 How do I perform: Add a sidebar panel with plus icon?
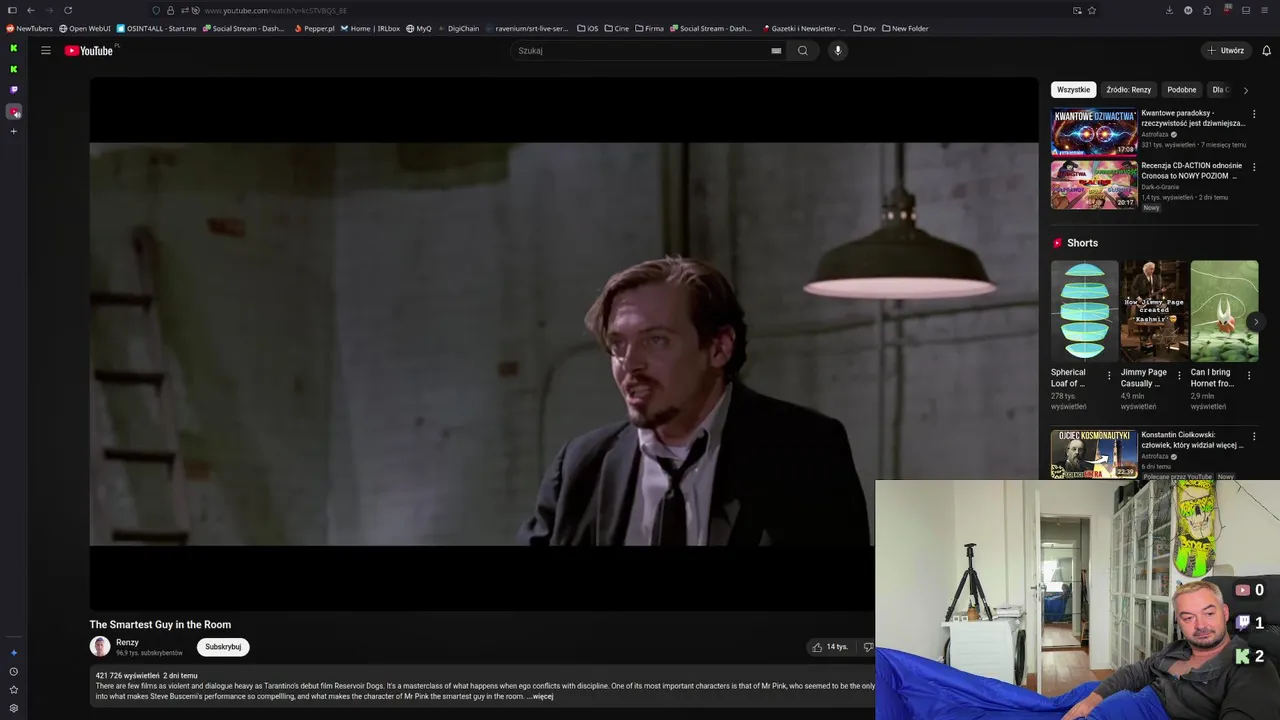pyautogui.click(x=13, y=131)
